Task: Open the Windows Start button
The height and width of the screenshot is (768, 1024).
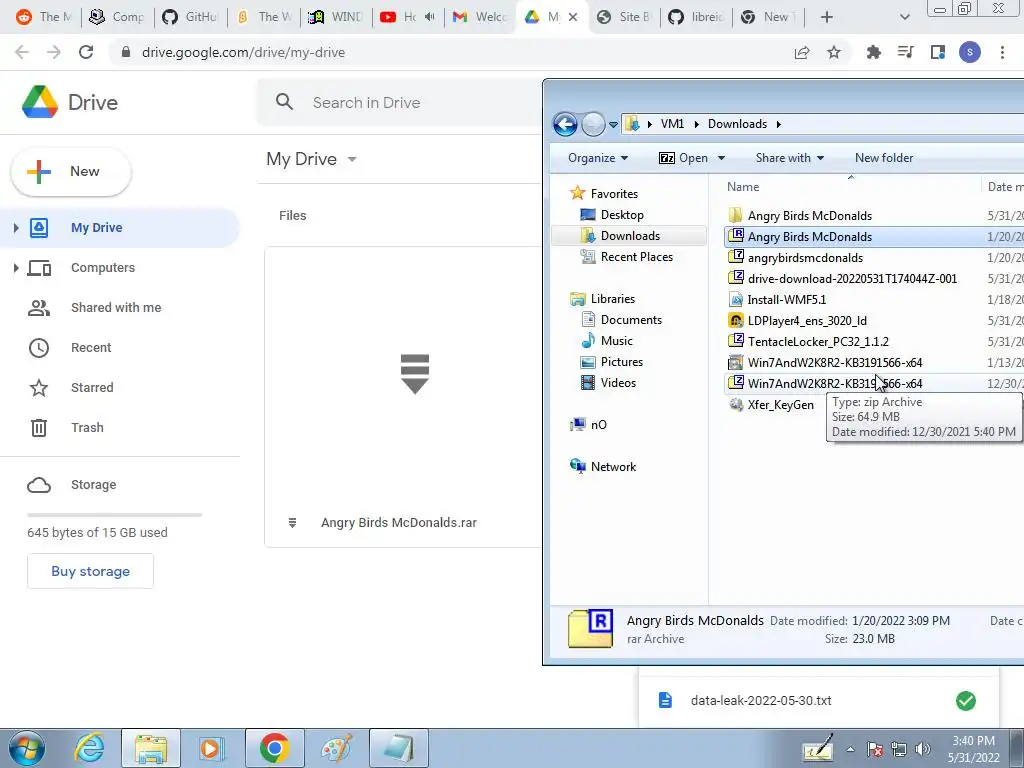Action: click(x=27, y=748)
